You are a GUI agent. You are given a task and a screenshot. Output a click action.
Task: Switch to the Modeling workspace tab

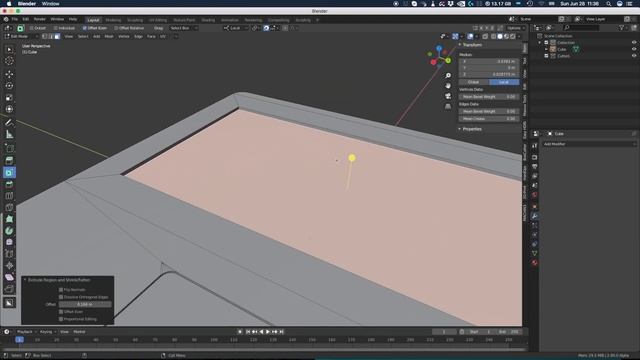(113, 20)
